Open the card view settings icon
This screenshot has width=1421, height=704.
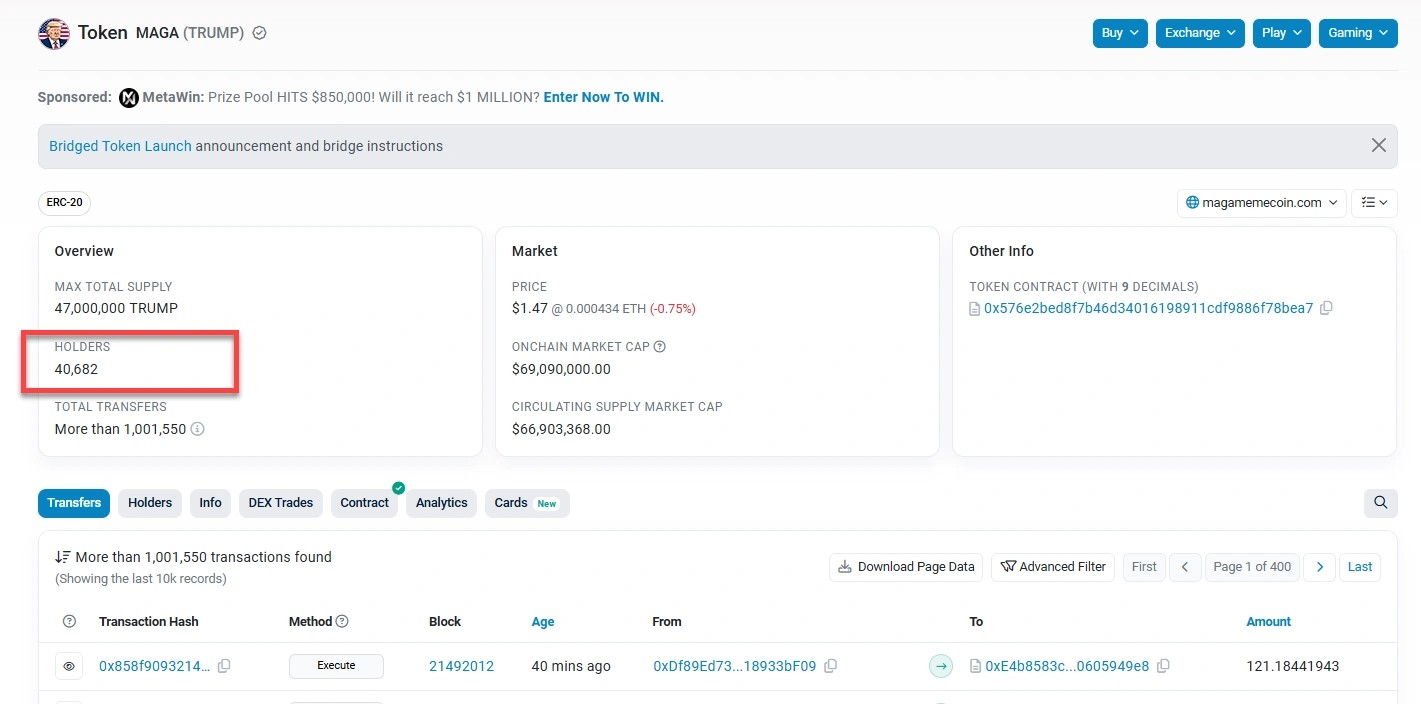coord(1375,202)
